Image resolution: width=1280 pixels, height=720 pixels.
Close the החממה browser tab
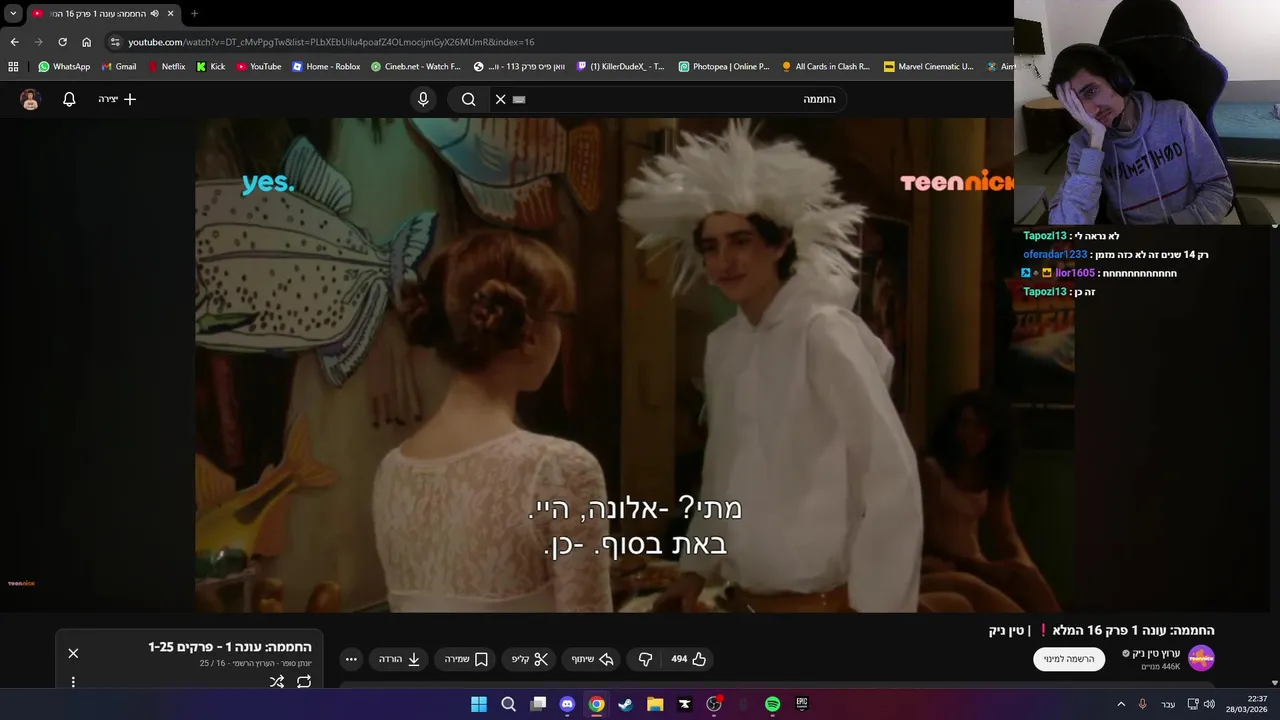point(170,14)
